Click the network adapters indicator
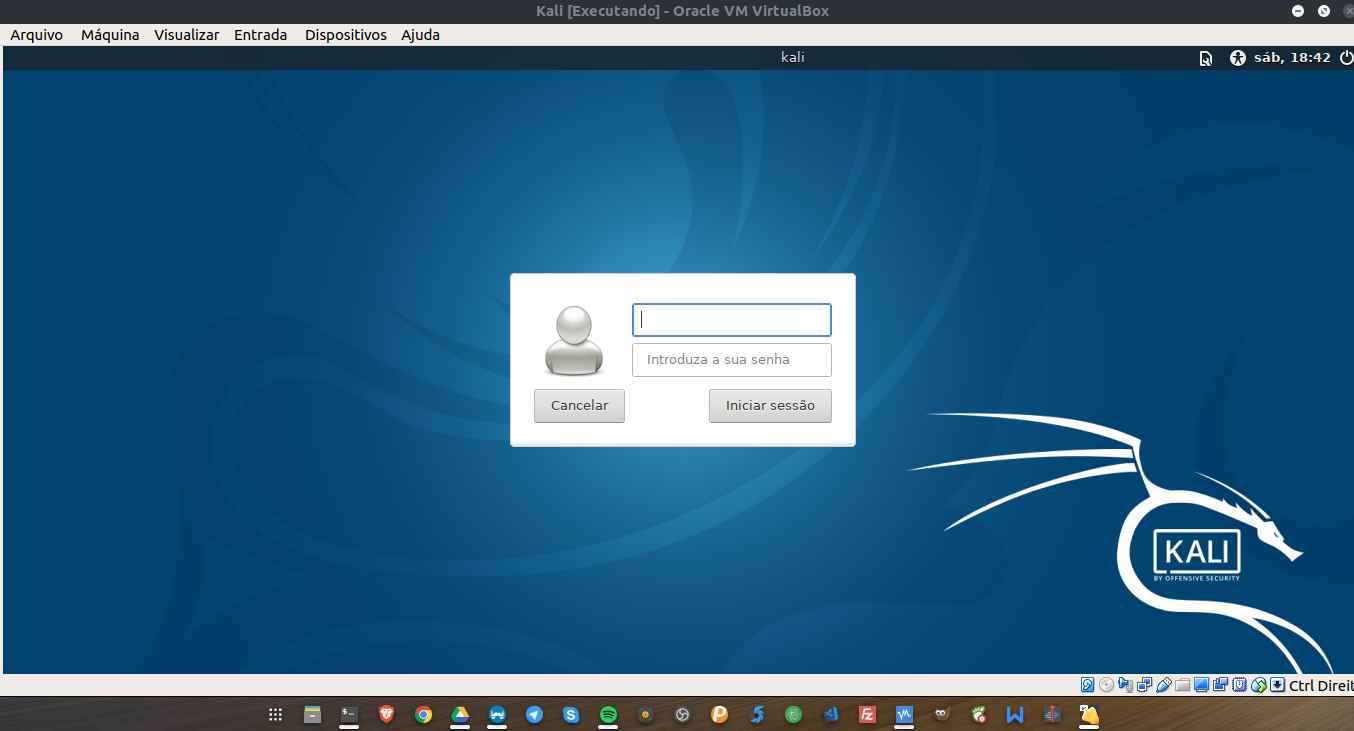Image resolution: width=1354 pixels, height=731 pixels. tap(1144, 685)
